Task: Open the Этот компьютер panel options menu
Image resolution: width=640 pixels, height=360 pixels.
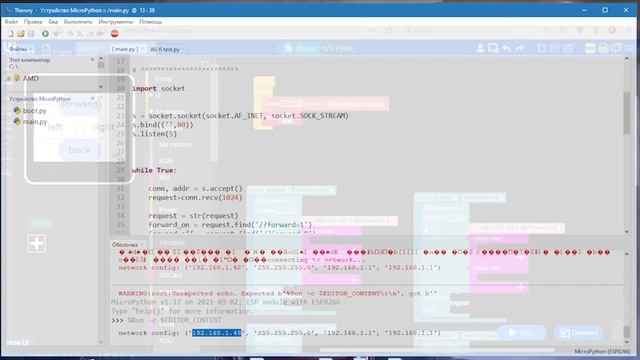Action: coord(92,60)
